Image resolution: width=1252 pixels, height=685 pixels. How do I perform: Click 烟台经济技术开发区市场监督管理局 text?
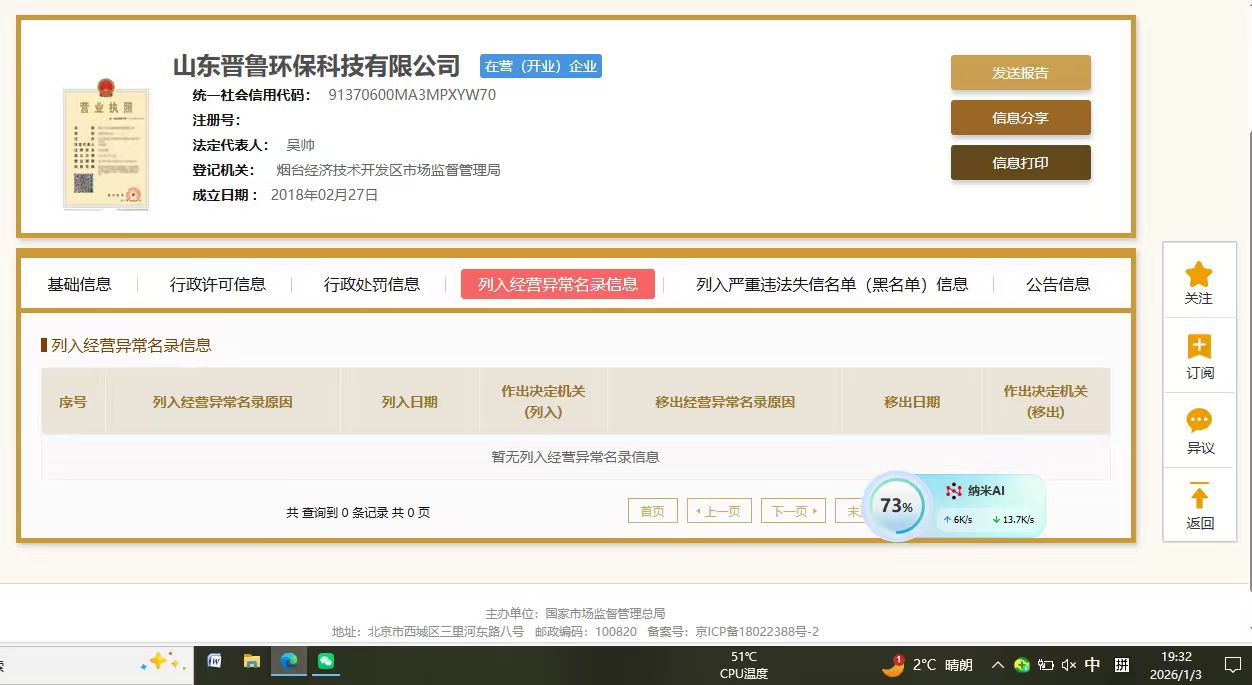point(388,170)
